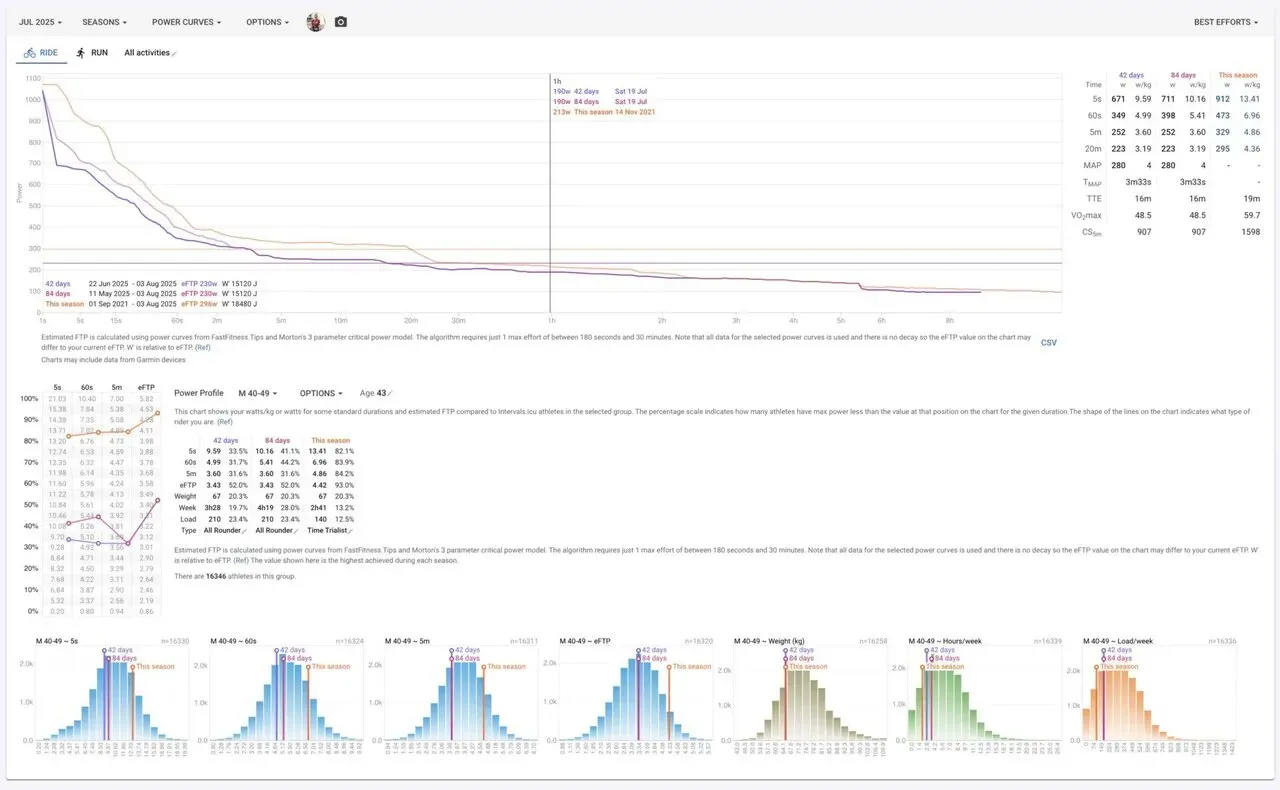This screenshot has width=1280, height=790.
Task: Open top toolbar OPTIONS menu
Action: pyautogui.click(x=268, y=22)
